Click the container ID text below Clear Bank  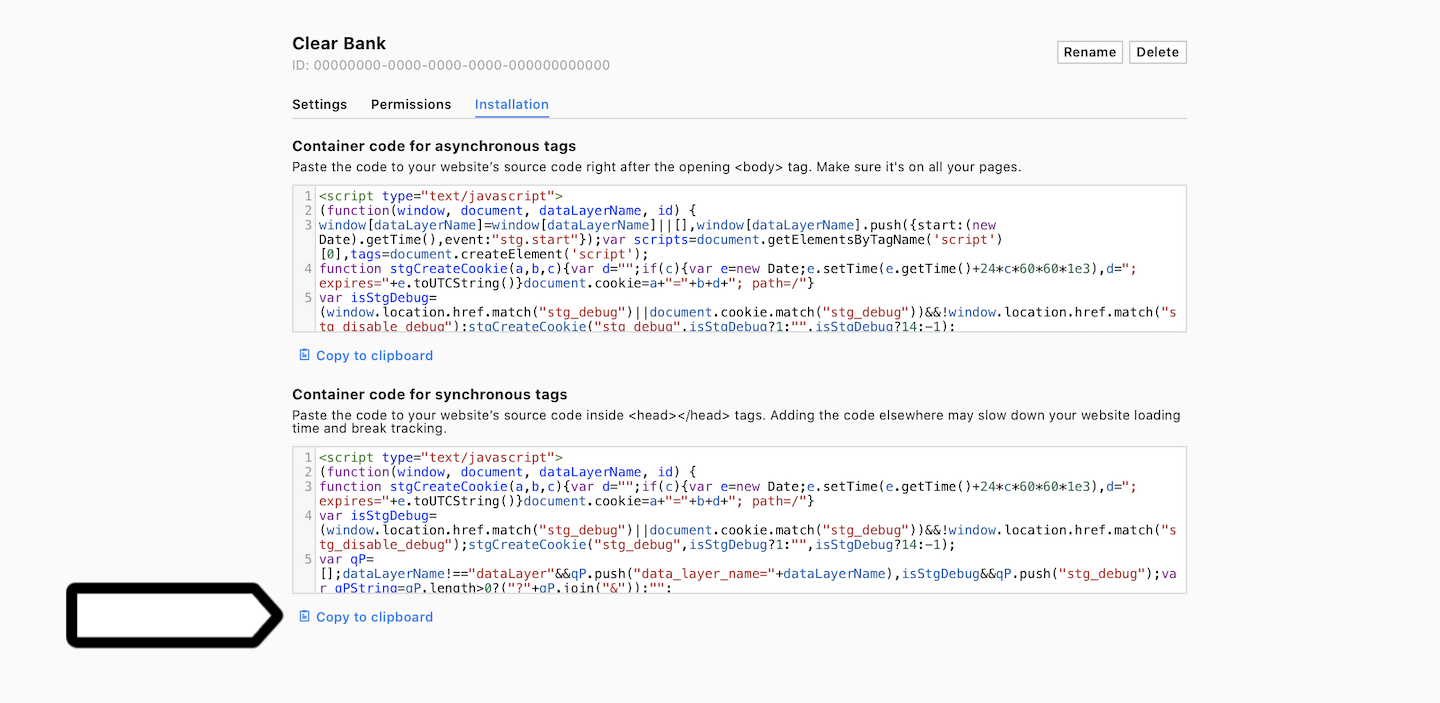point(450,65)
